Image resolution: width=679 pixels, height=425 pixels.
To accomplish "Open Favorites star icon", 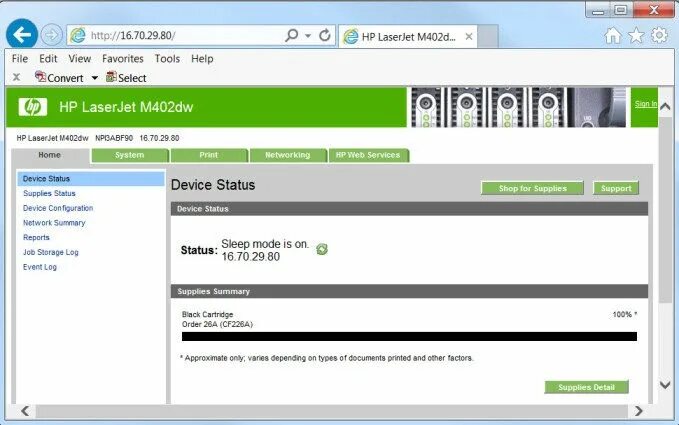I will (636, 35).
